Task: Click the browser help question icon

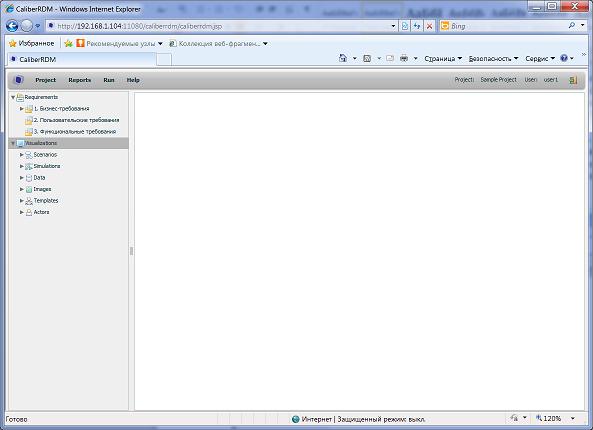Action: click(564, 58)
